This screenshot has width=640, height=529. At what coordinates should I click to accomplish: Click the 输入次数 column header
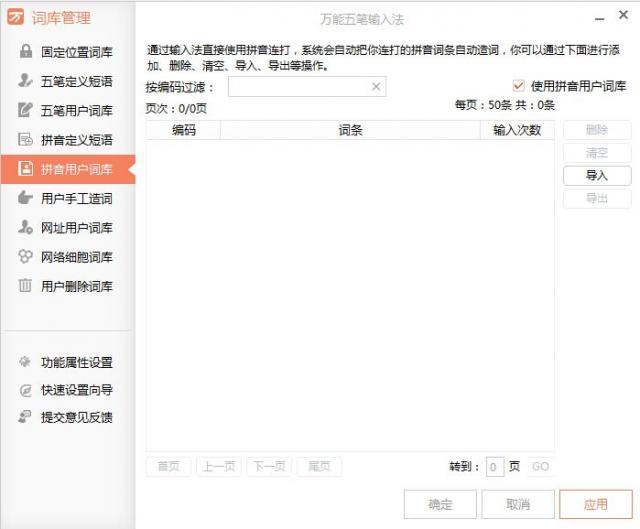coord(517,130)
